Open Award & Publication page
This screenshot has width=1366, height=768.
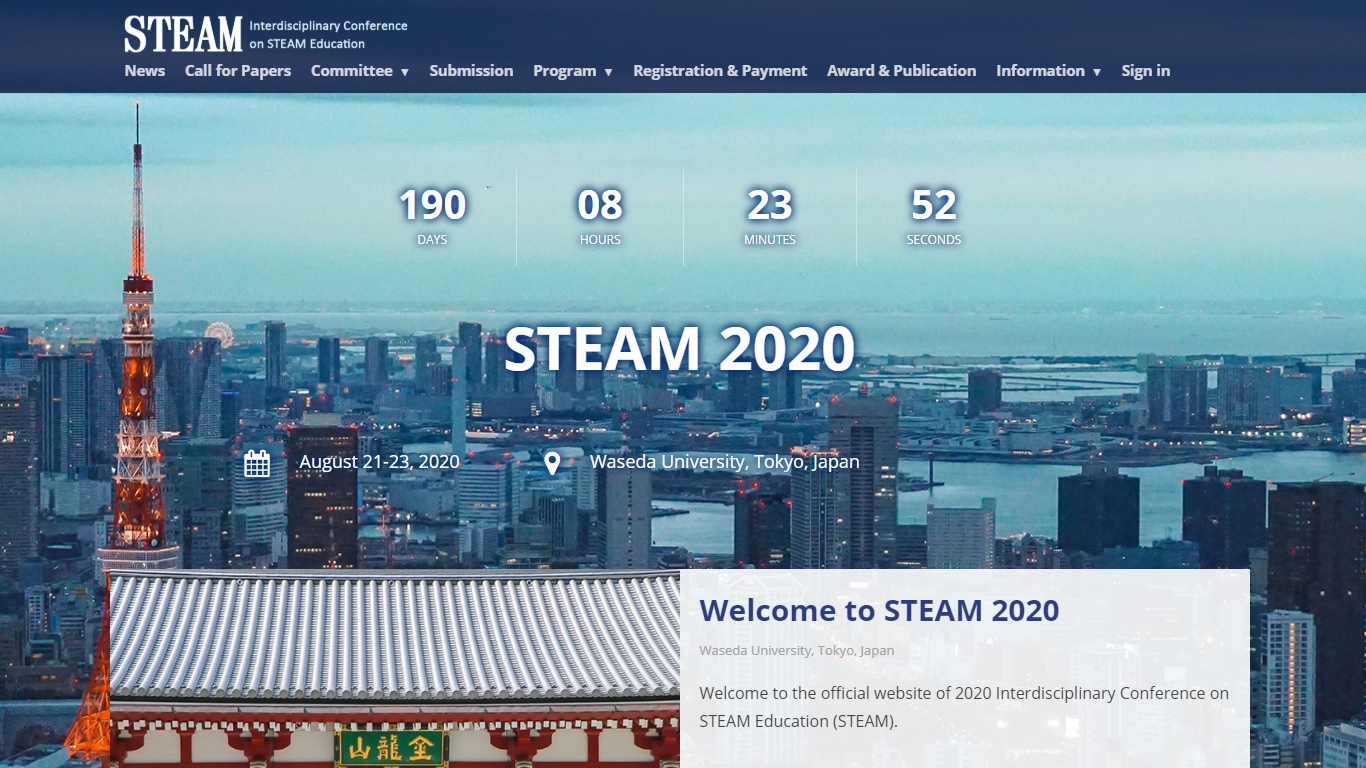tap(901, 71)
